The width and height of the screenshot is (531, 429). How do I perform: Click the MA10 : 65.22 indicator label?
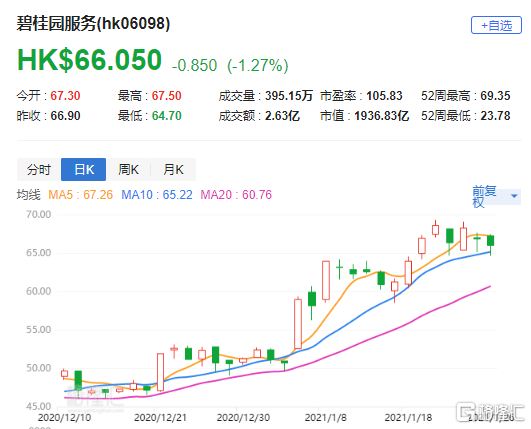click(x=157, y=195)
